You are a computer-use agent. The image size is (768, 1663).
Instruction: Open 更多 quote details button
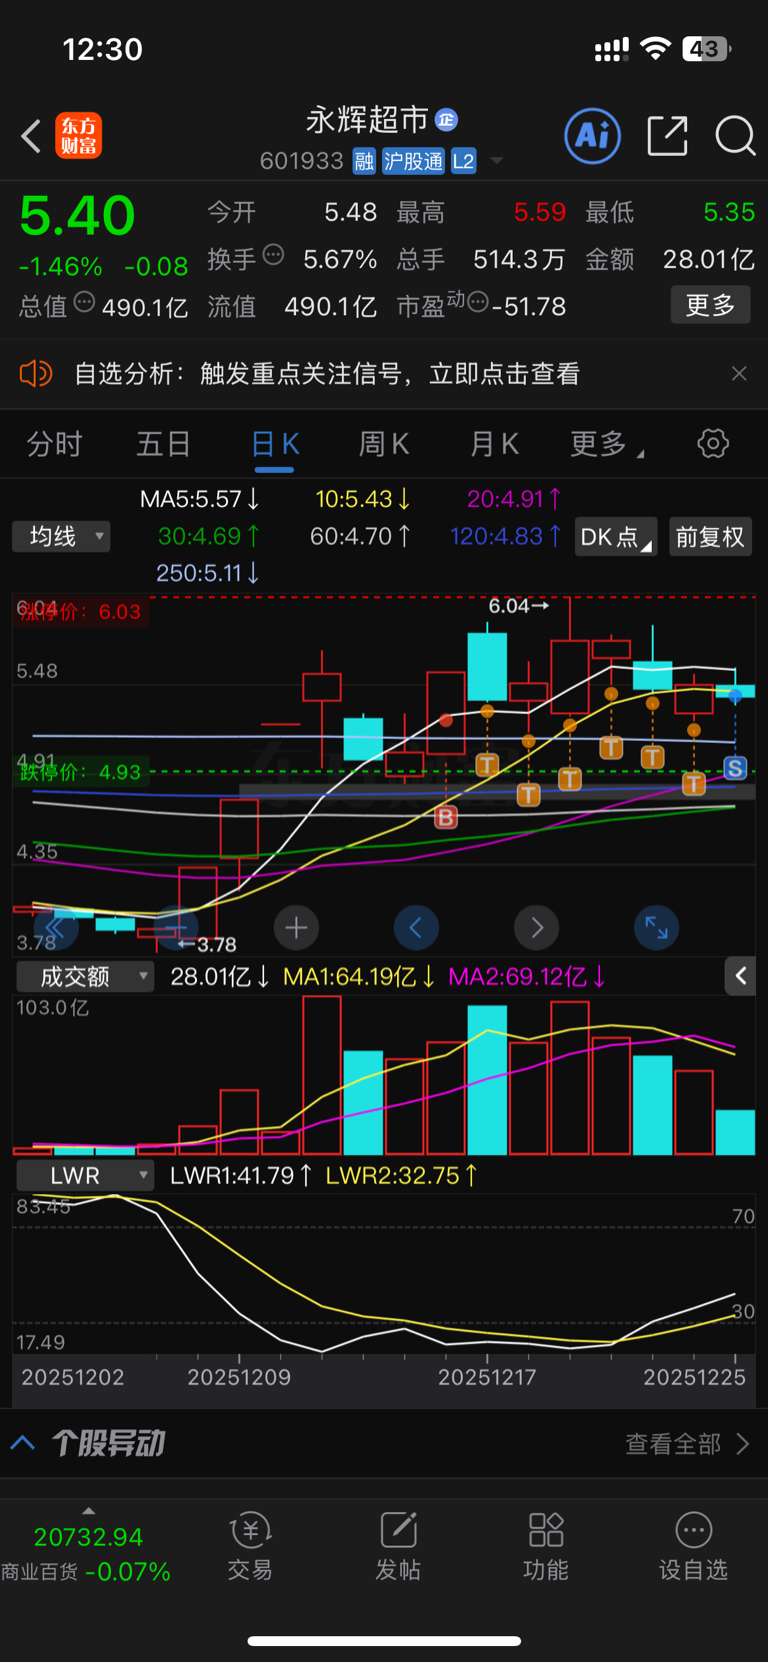pos(710,305)
